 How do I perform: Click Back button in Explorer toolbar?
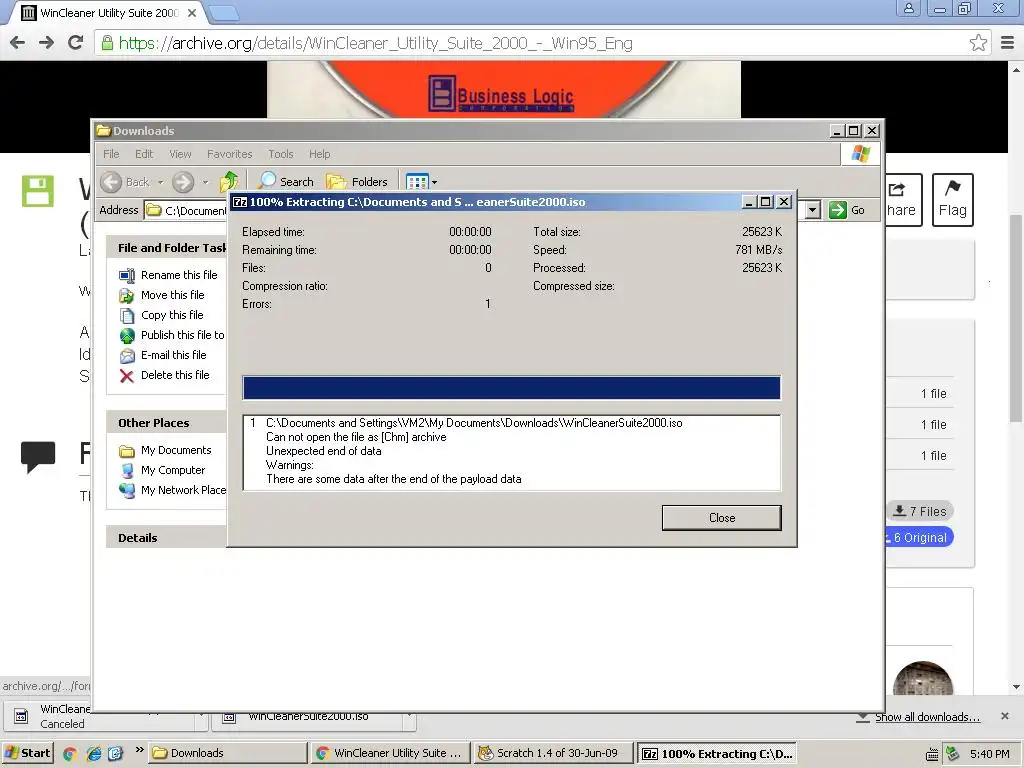point(125,182)
